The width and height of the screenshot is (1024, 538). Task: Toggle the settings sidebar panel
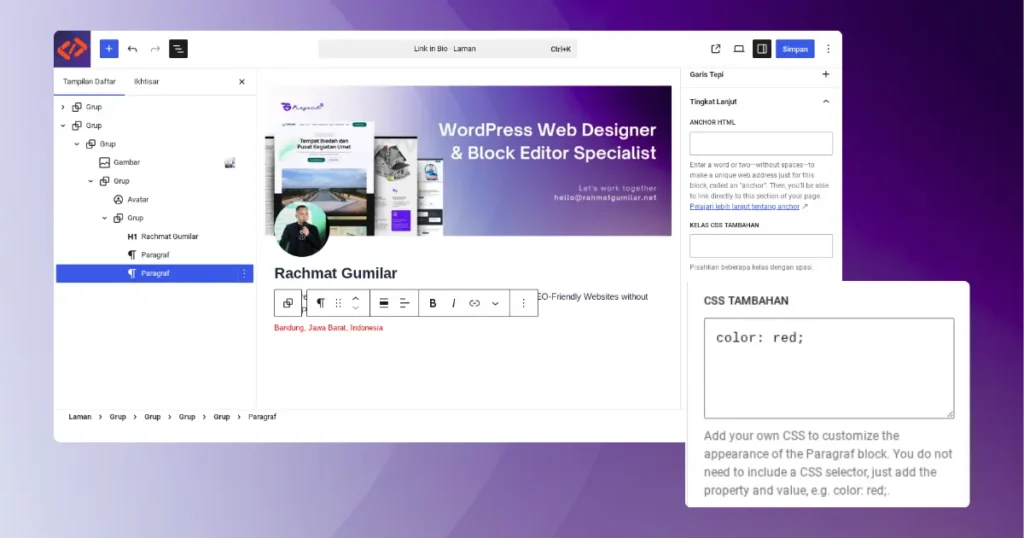pyautogui.click(x=761, y=49)
